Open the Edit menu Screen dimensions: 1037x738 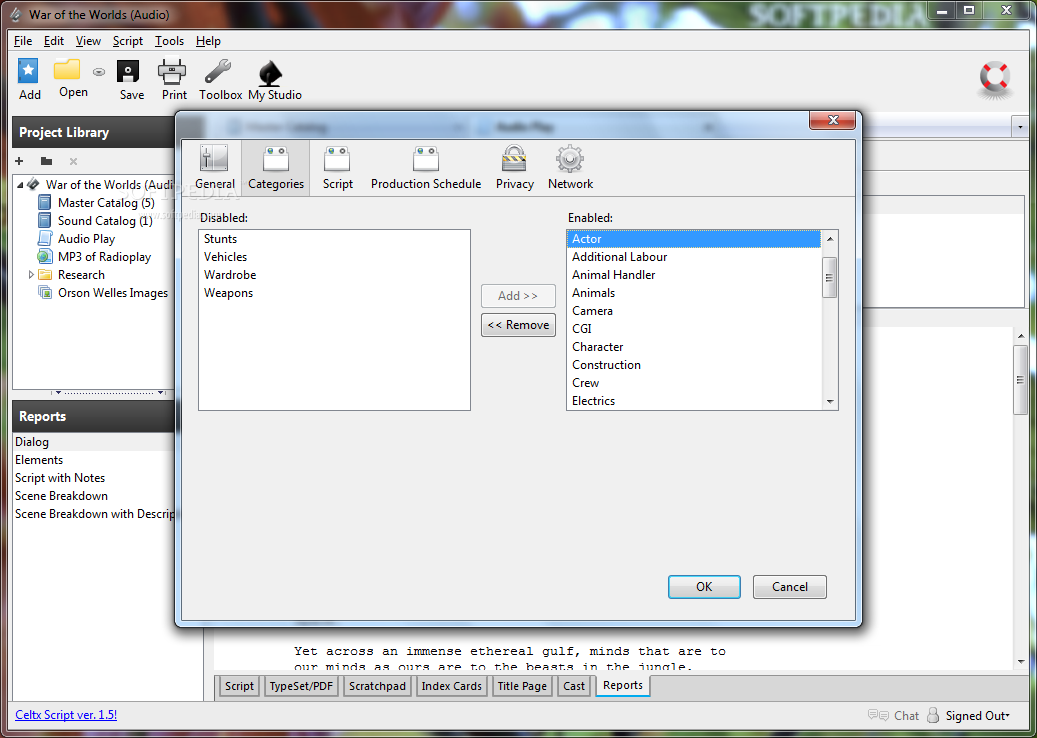pos(54,41)
